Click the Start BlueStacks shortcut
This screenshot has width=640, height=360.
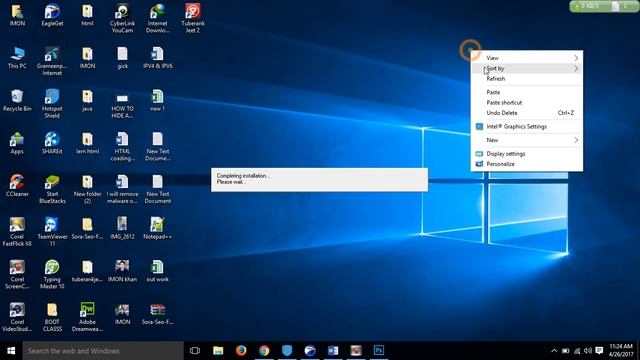pos(52,189)
